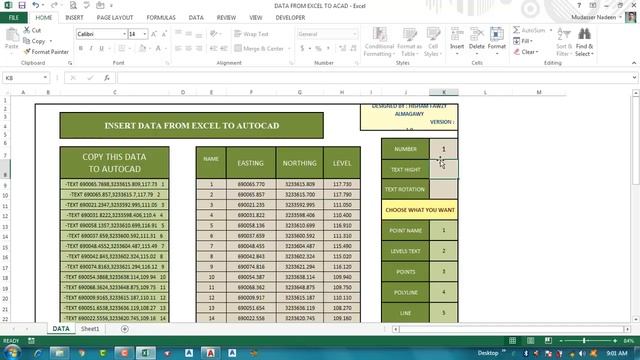Open the red AutoCAD taskbar icon
640x360 pixels.
coord(210,353)
